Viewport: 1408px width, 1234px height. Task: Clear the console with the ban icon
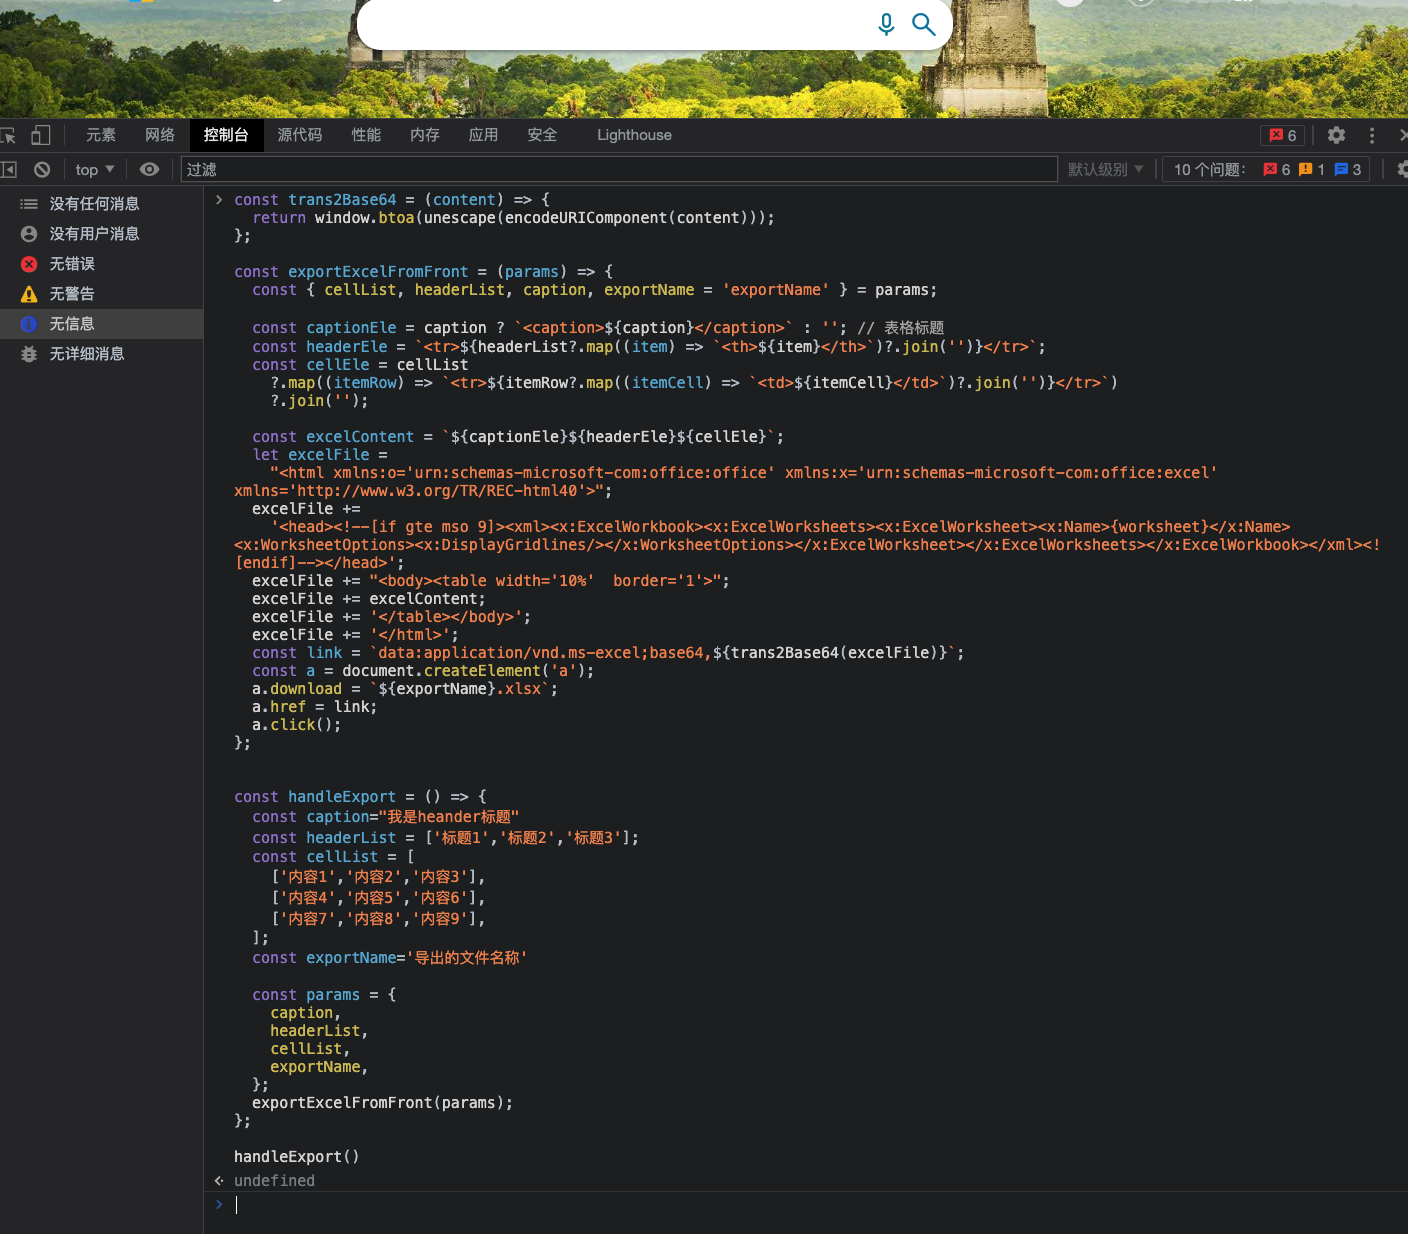pos(42,170)
